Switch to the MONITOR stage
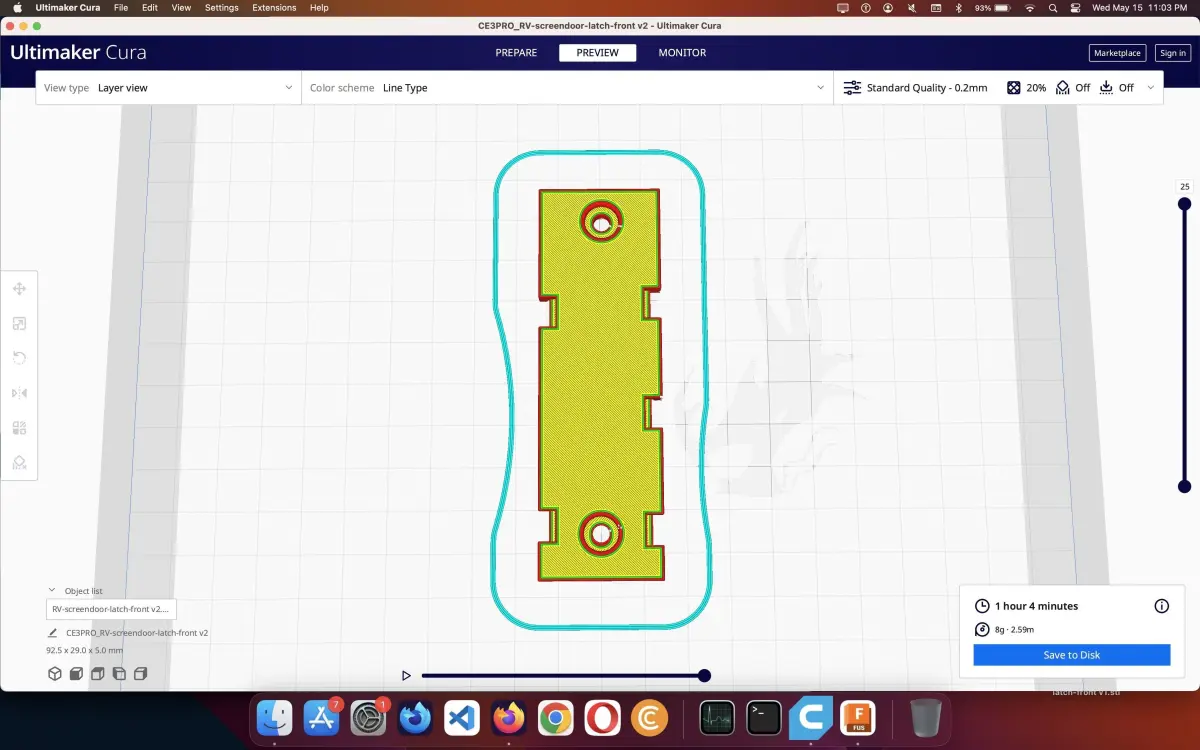The image size is (1200, 750). (x=682, y=53)
